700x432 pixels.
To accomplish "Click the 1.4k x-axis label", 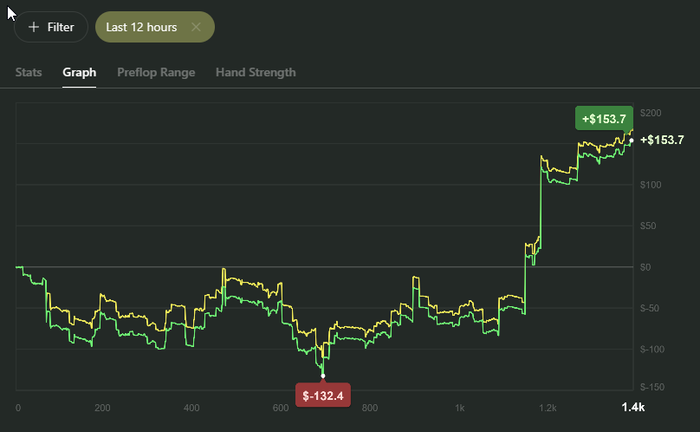I will tap(633, 407).
